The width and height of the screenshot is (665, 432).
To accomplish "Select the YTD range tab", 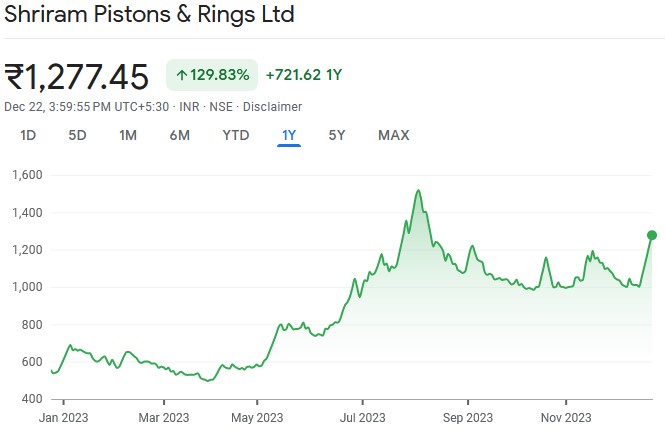I will [x=236, y=135].
